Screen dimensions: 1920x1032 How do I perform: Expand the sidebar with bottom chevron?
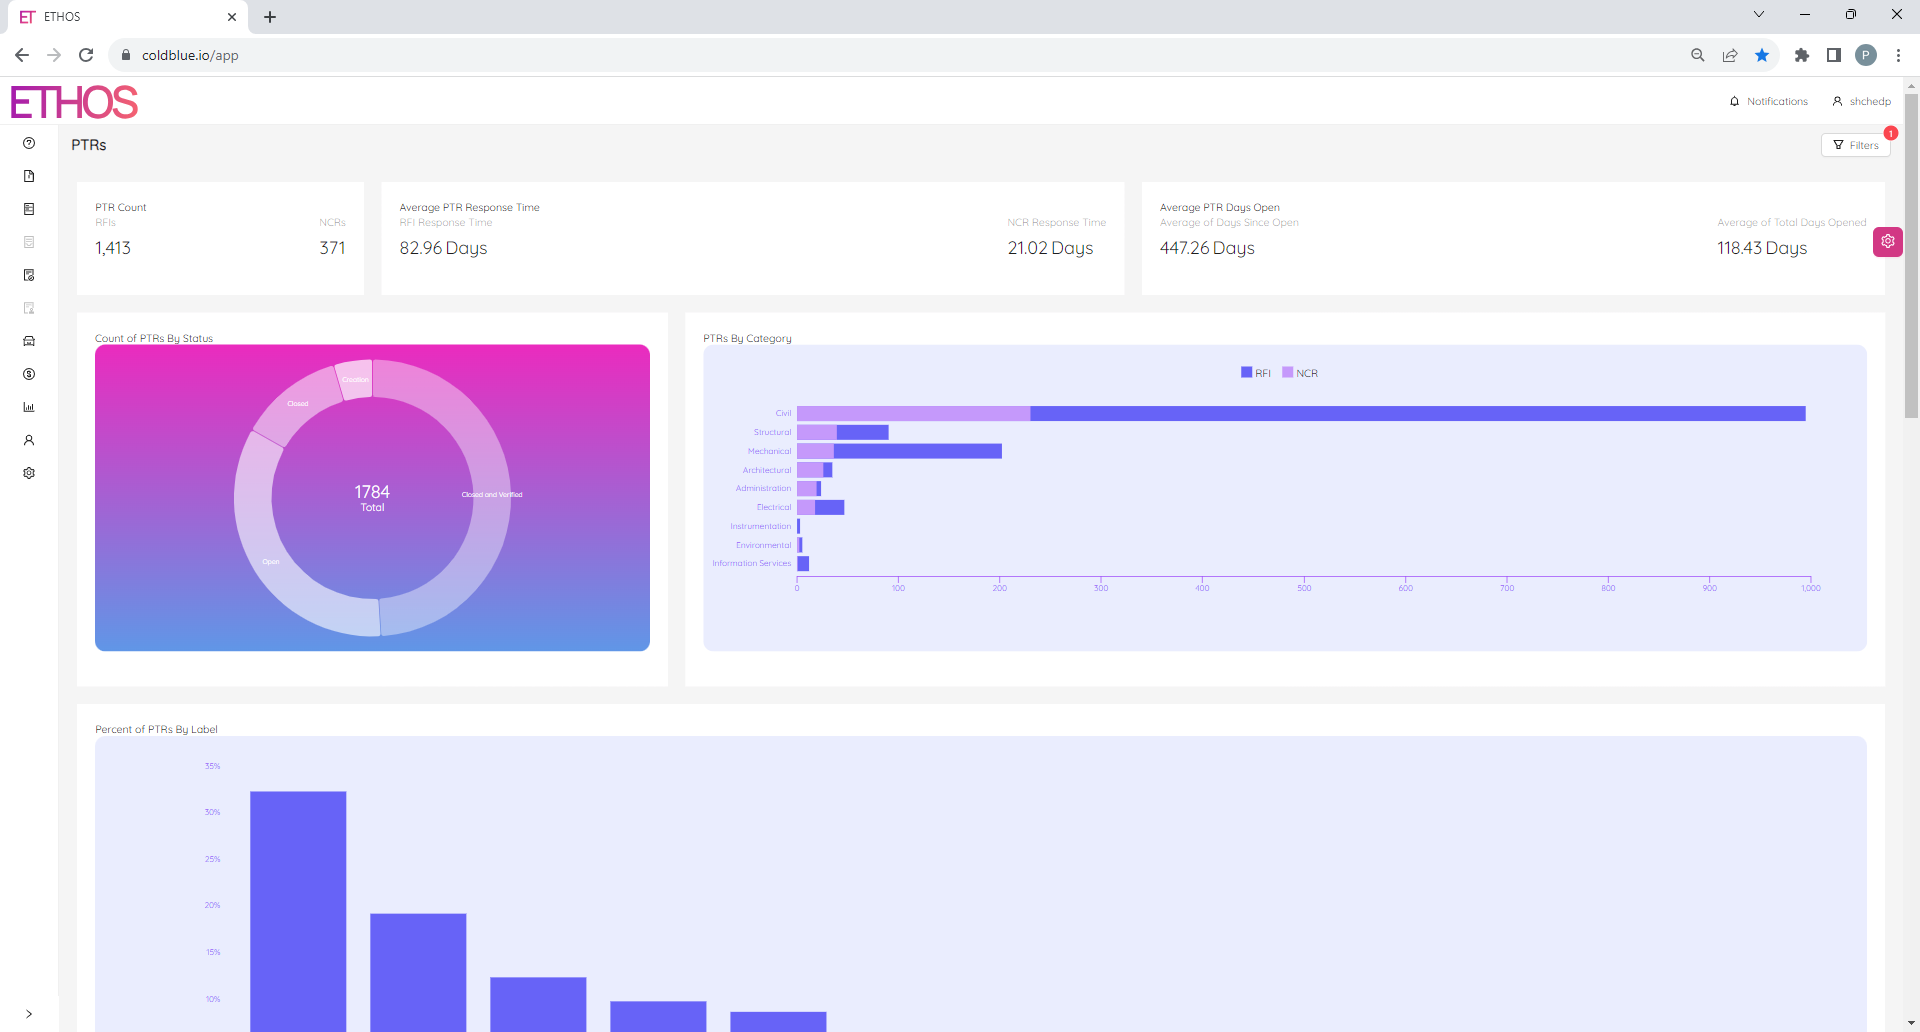click(29, 1012)
